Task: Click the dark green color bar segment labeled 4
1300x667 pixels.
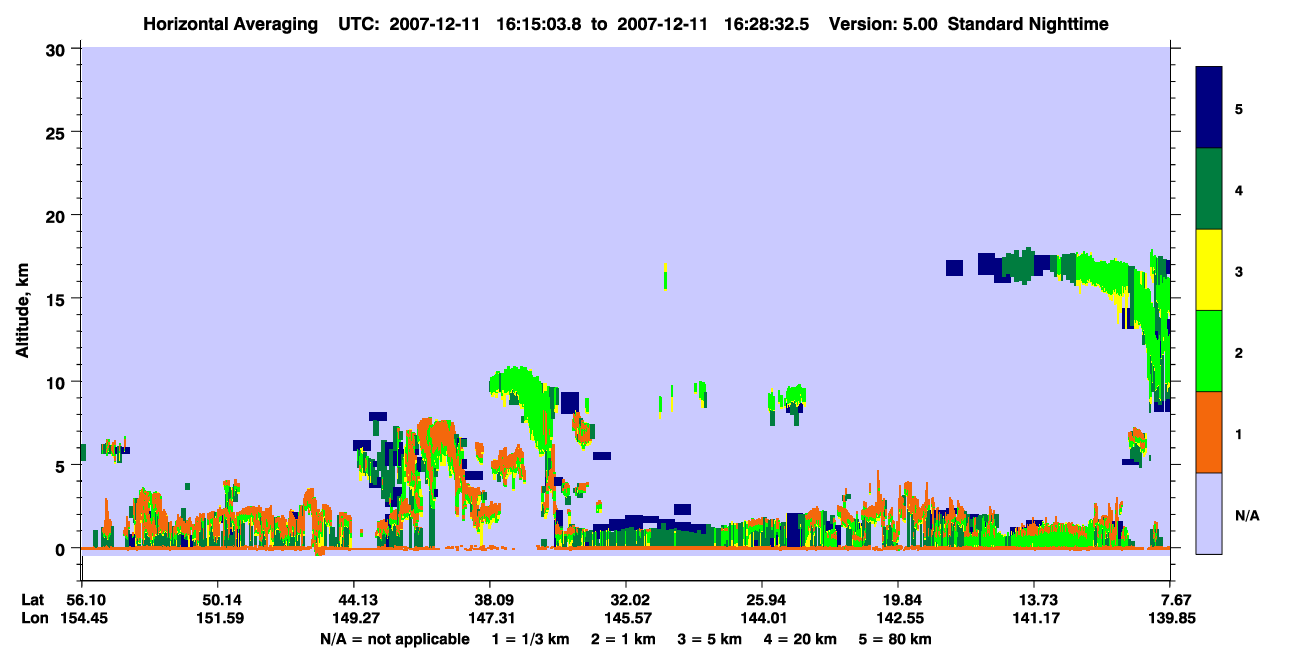Action: click(1209, 189)
